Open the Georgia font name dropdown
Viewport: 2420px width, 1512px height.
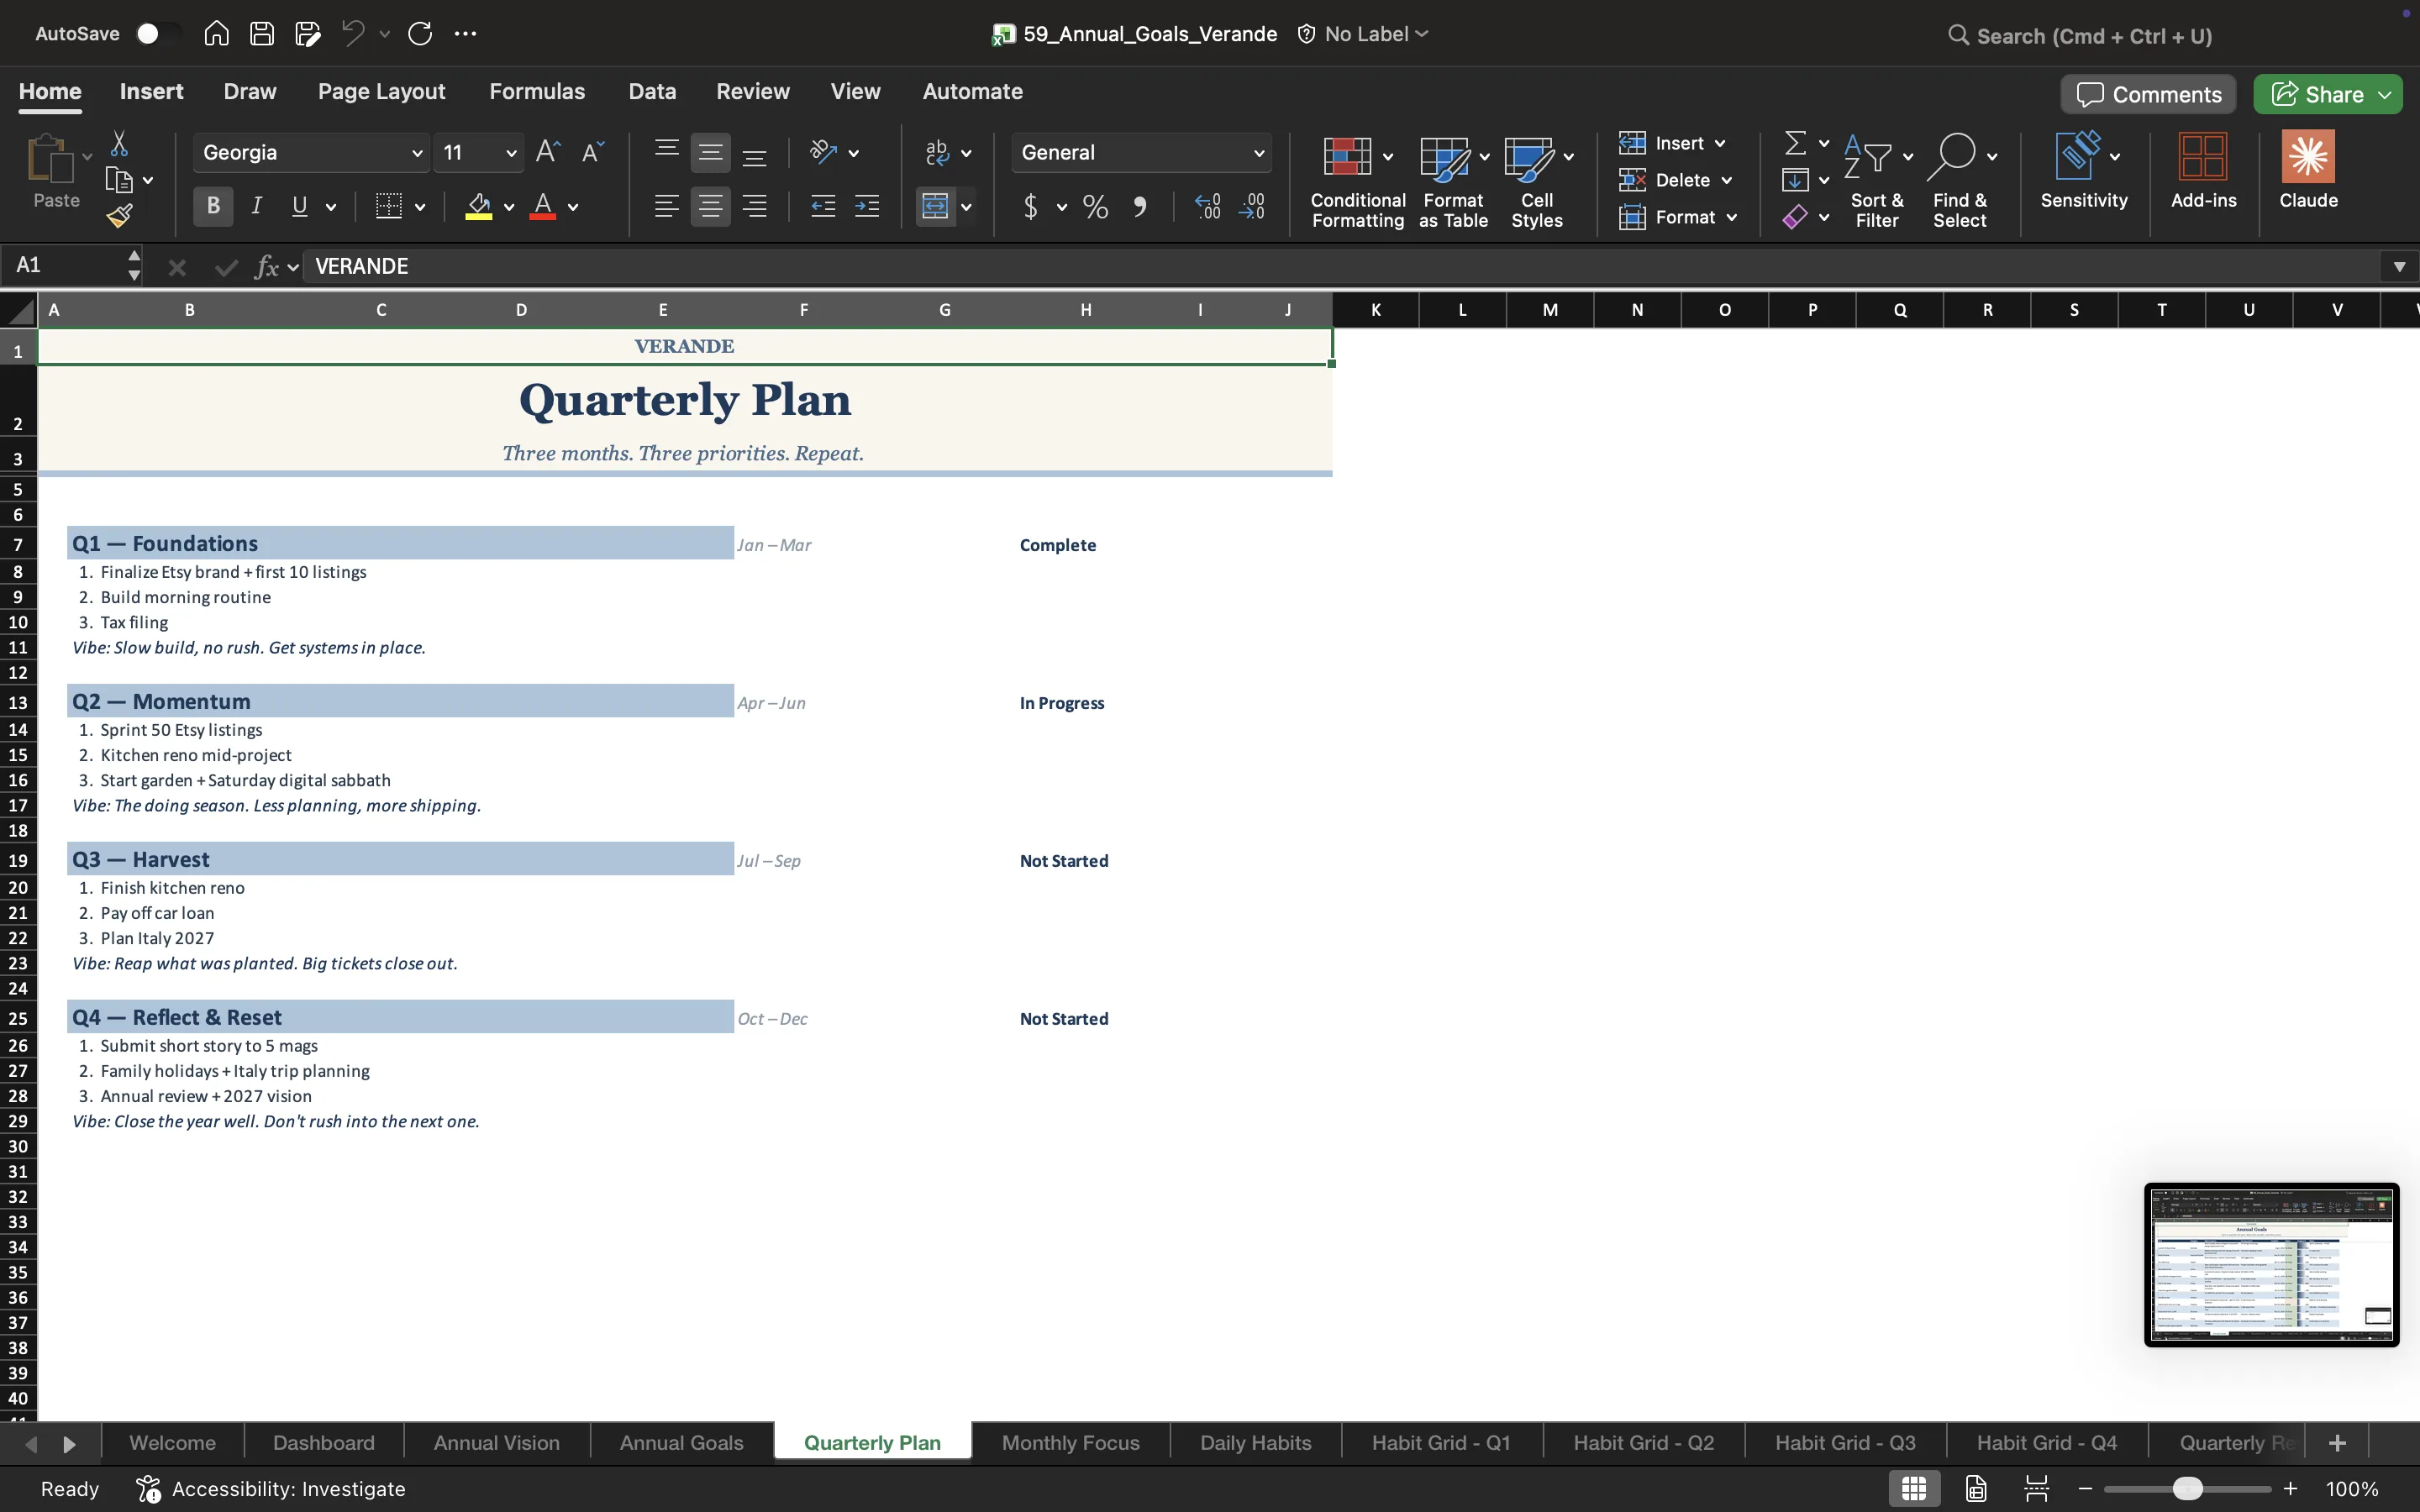[417, 153]
